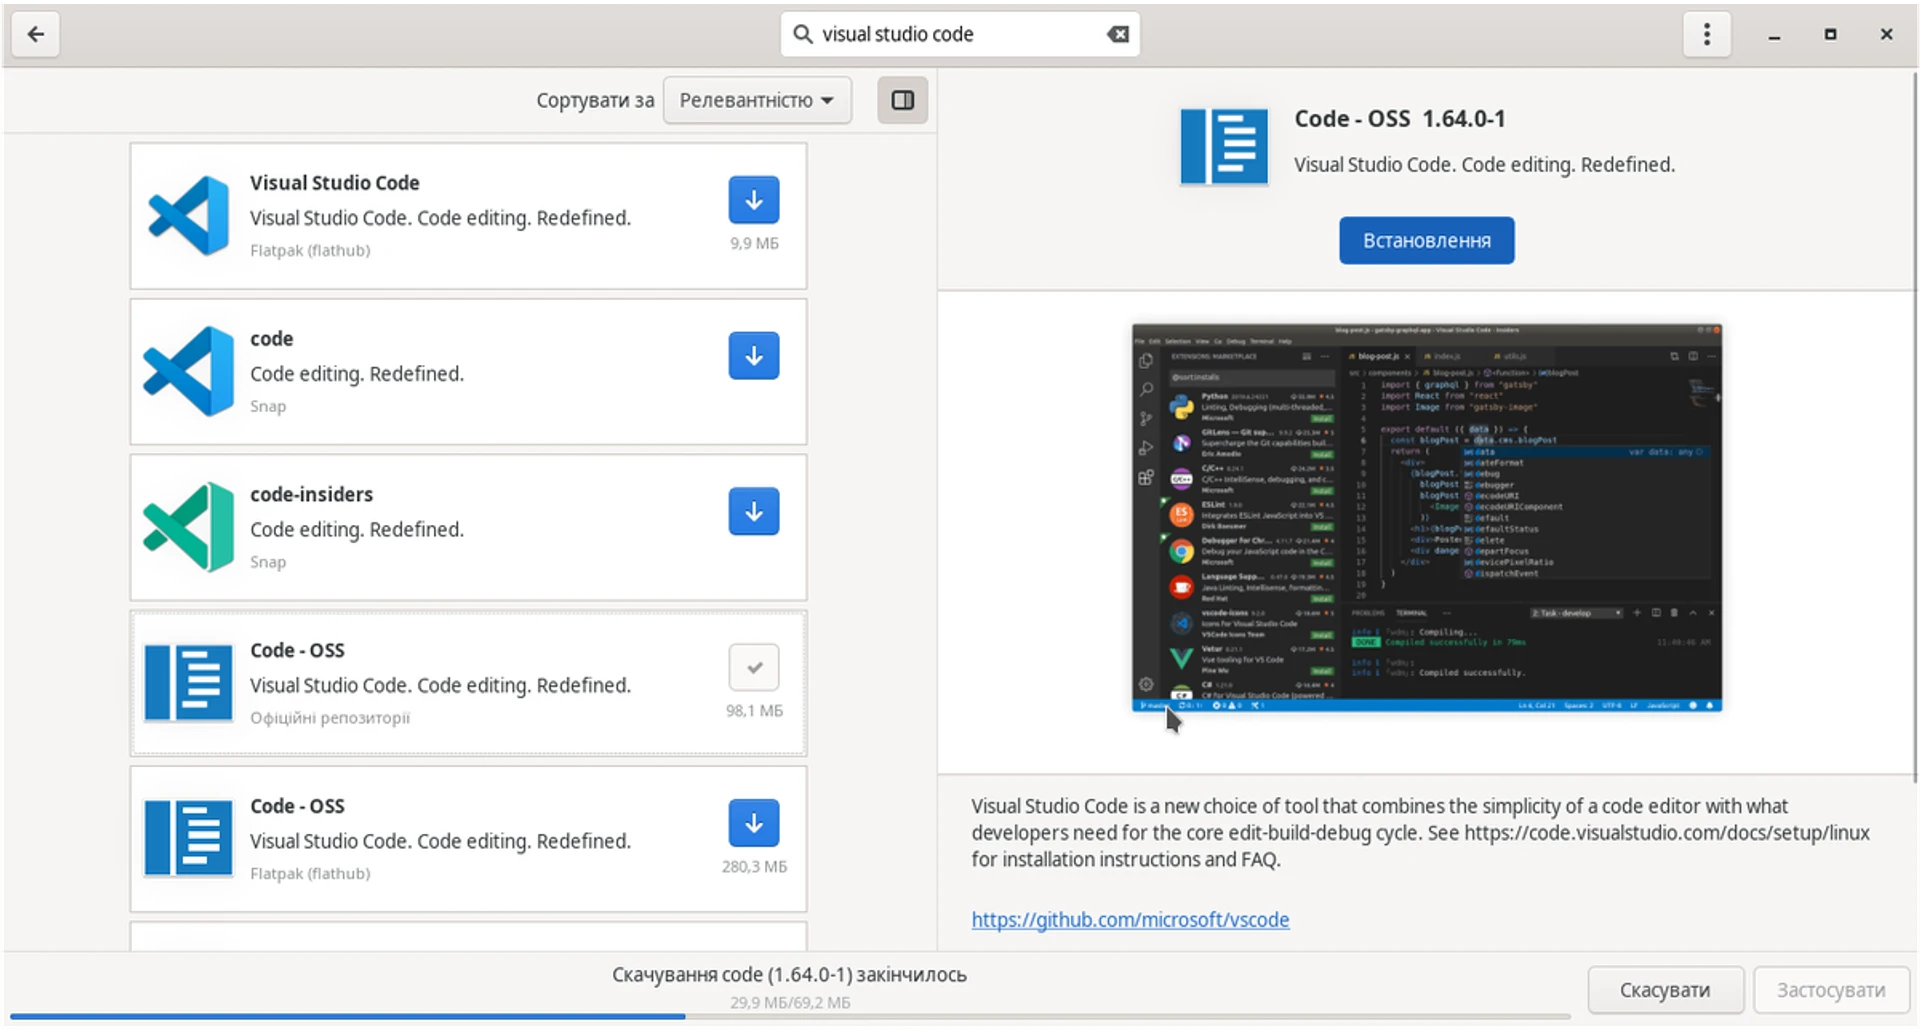1920x1029 pixels.
Task: Click 'Офіційні репозиторії' source label
Action: (x=330, y=718)
